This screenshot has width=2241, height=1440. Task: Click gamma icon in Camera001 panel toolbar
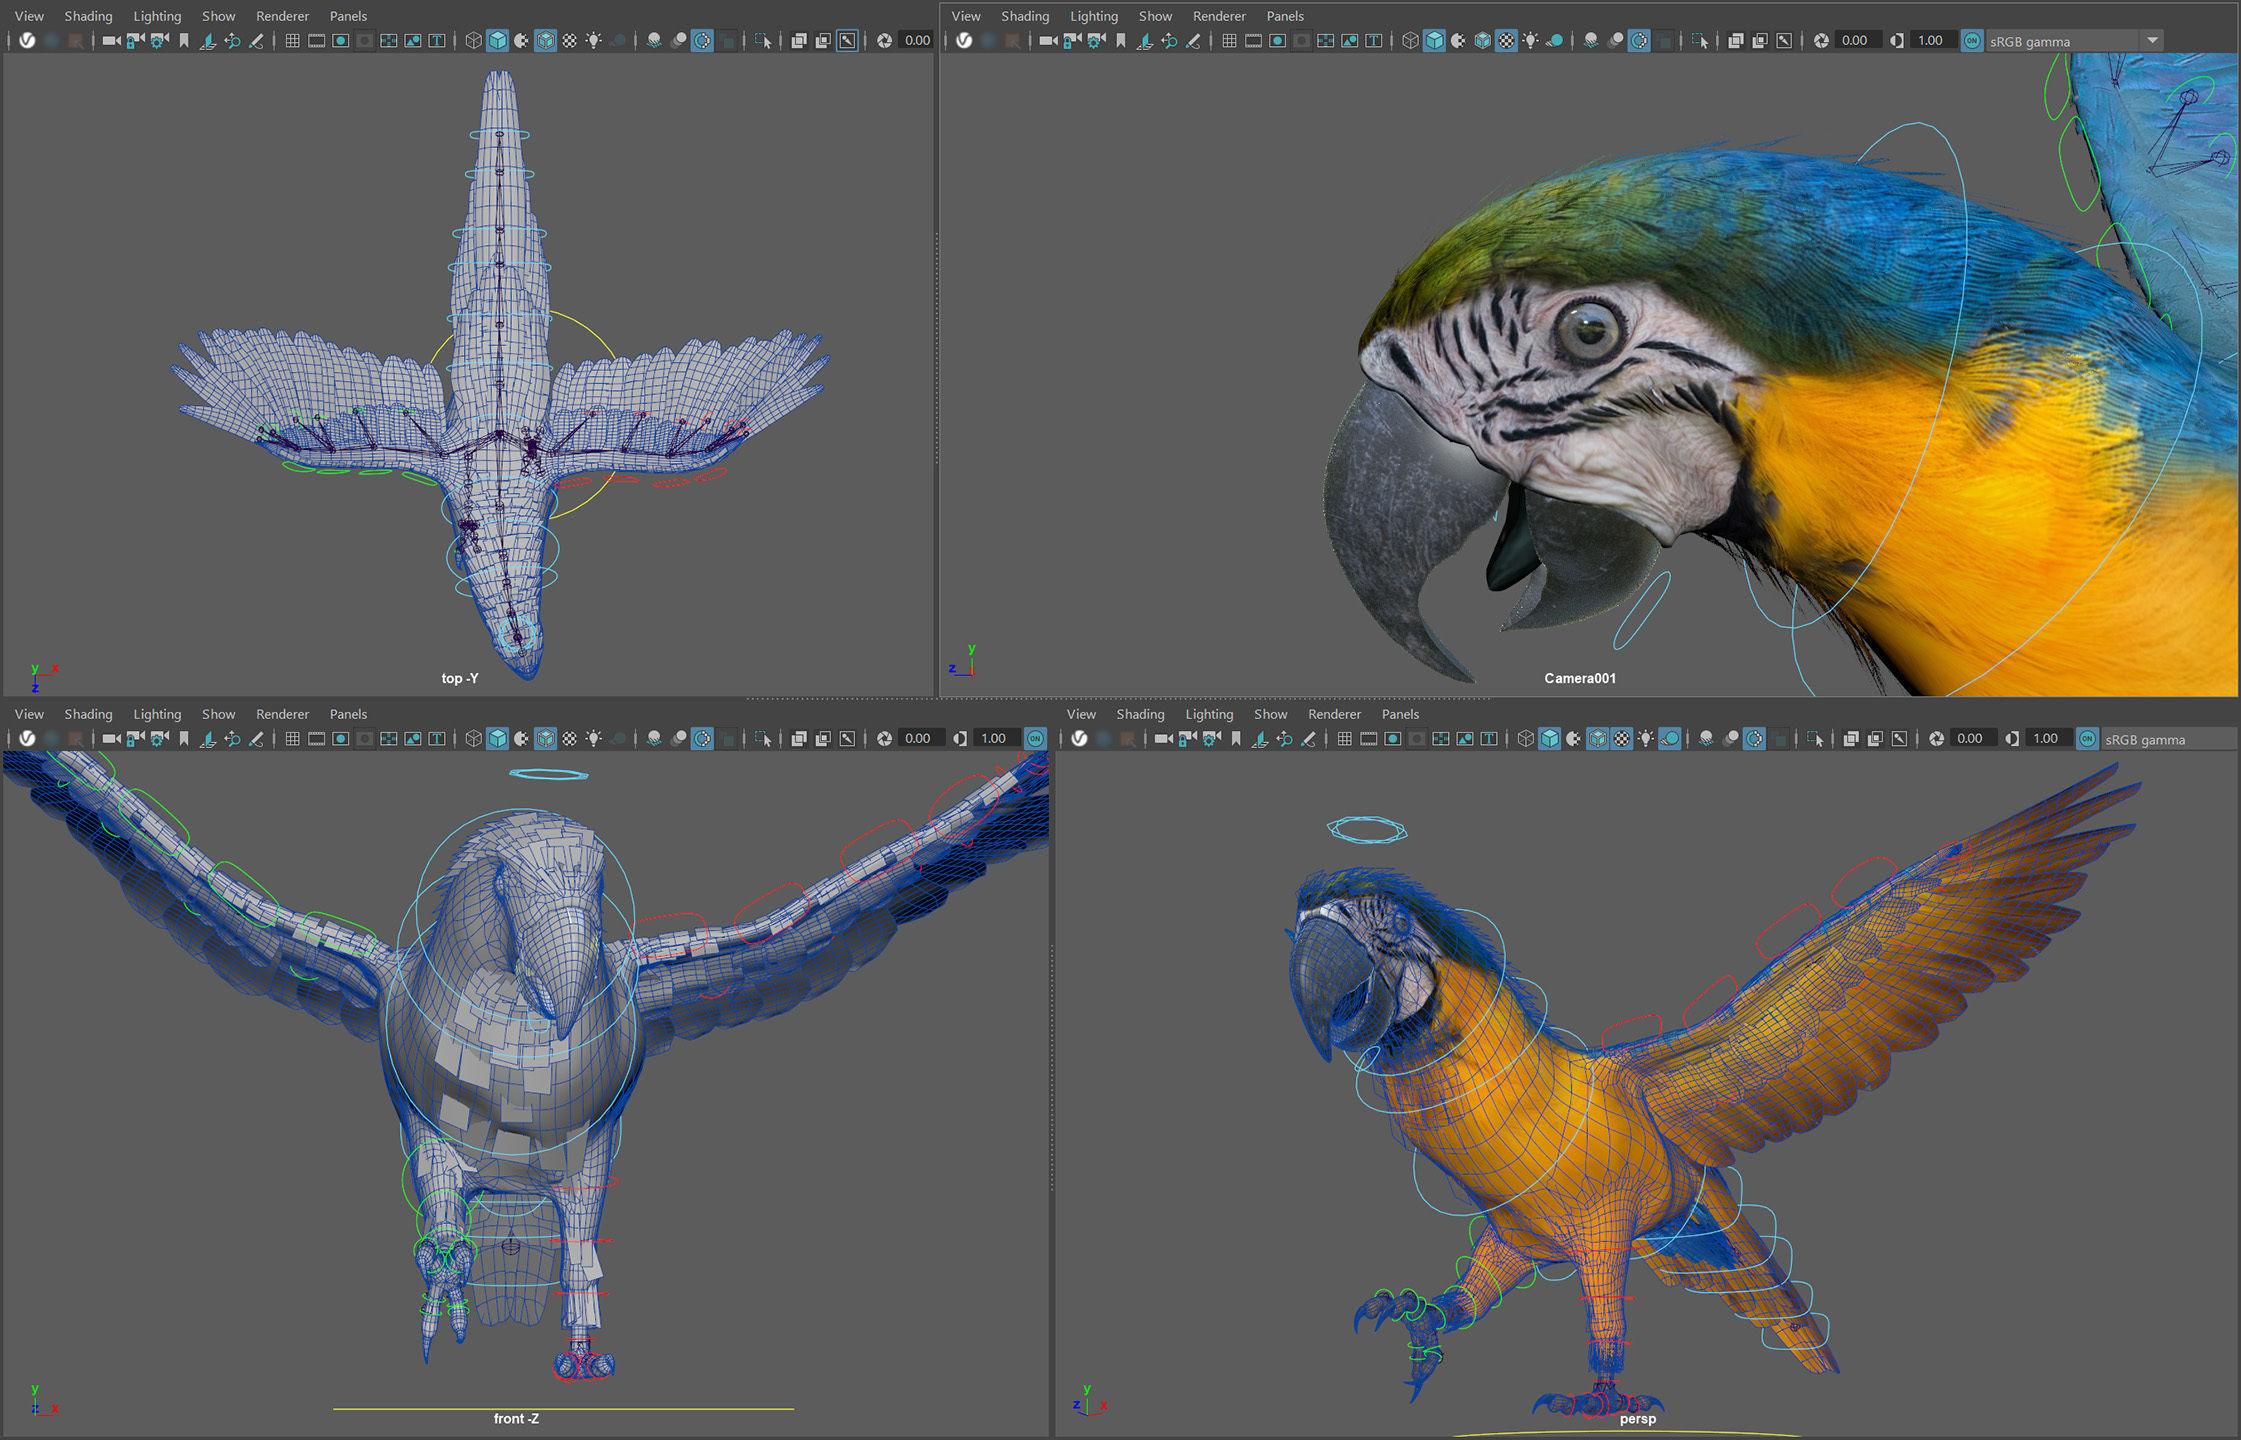(x=1897, y=41)
